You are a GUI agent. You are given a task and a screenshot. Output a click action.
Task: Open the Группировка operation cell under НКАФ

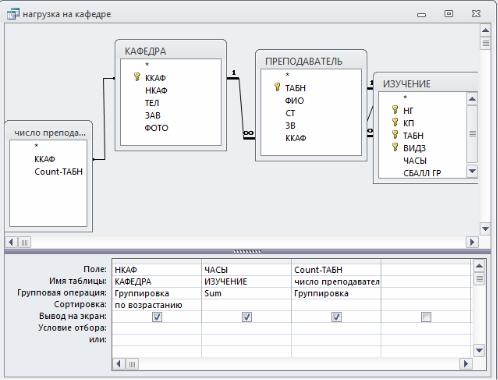coord(157,293)
